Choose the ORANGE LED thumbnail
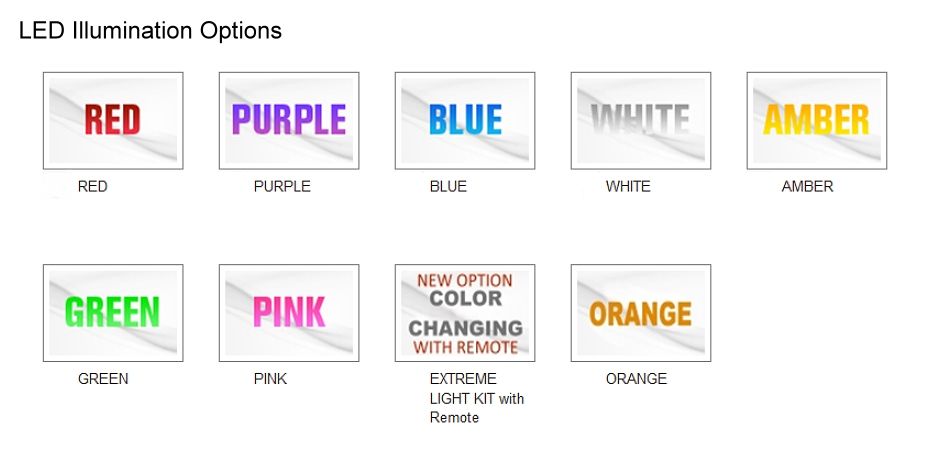Image resolution: width=941 pixels, height=453 pixels. point(640,313)
